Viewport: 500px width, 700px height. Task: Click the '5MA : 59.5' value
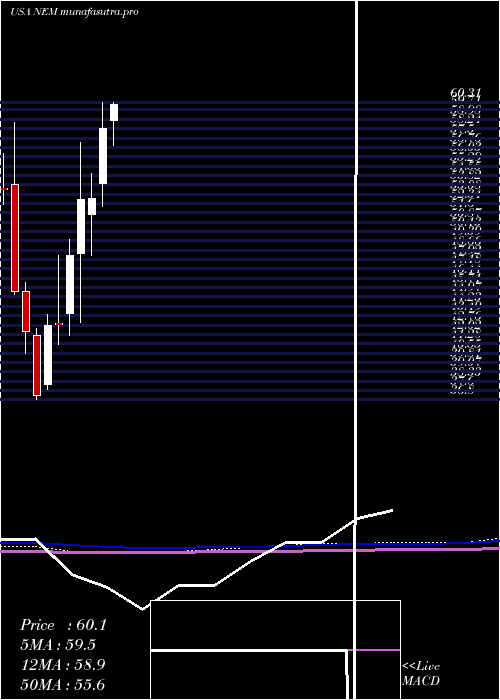click(x=58, y=645)
